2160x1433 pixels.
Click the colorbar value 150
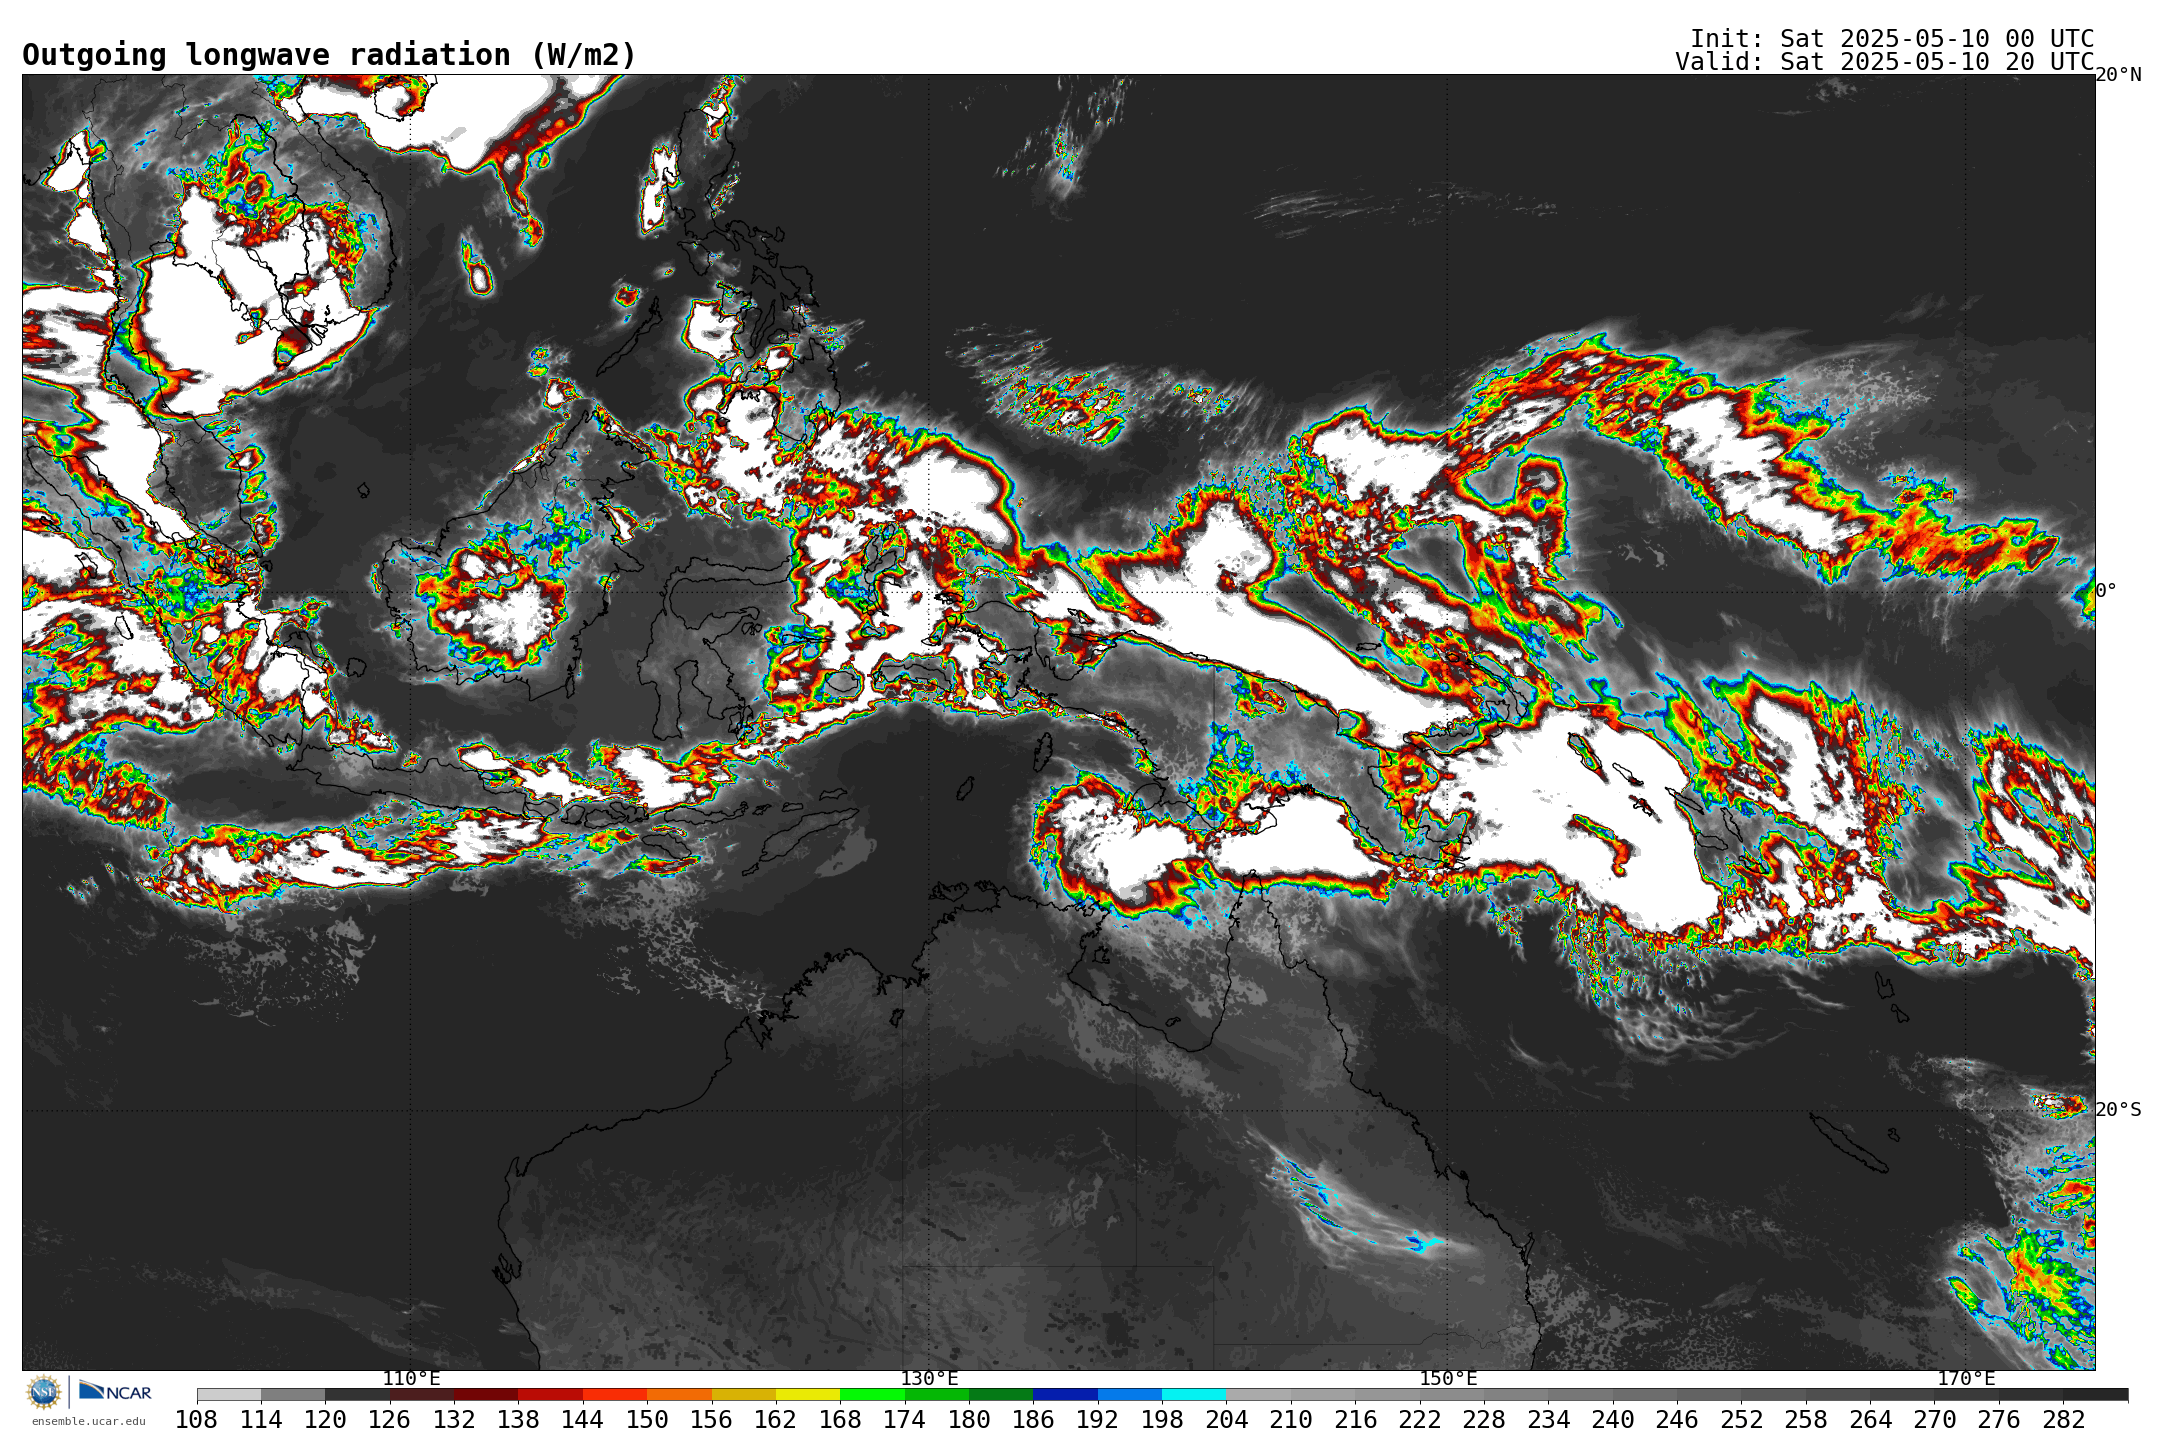pyautogui.click(x=647, y=1420)
